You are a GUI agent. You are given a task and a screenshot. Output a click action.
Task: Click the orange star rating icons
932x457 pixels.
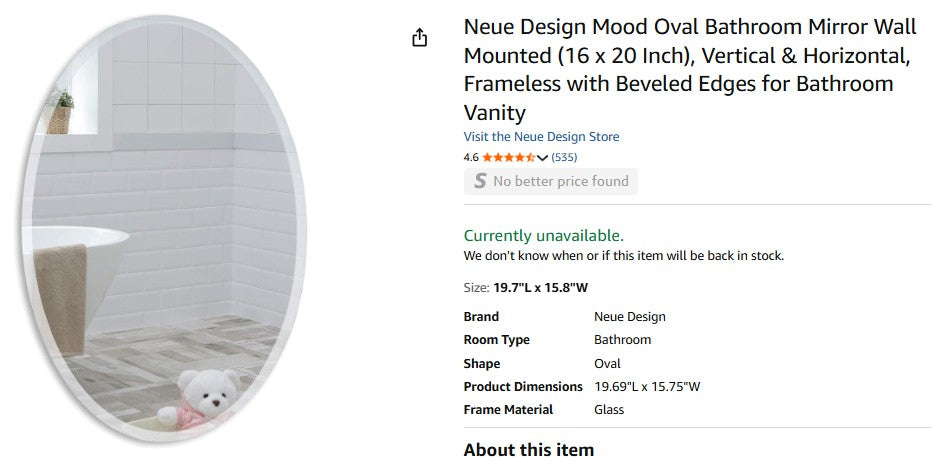pyautogui.click(x=508, y=157)
